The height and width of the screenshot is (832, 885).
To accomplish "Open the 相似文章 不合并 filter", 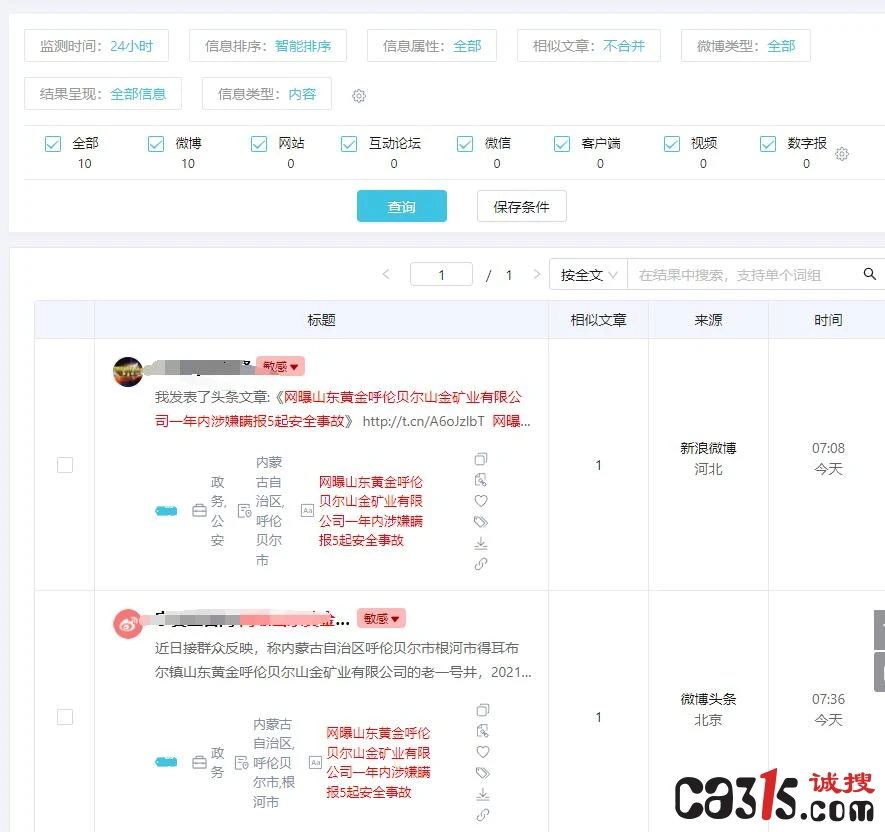I will coord(589,46).
